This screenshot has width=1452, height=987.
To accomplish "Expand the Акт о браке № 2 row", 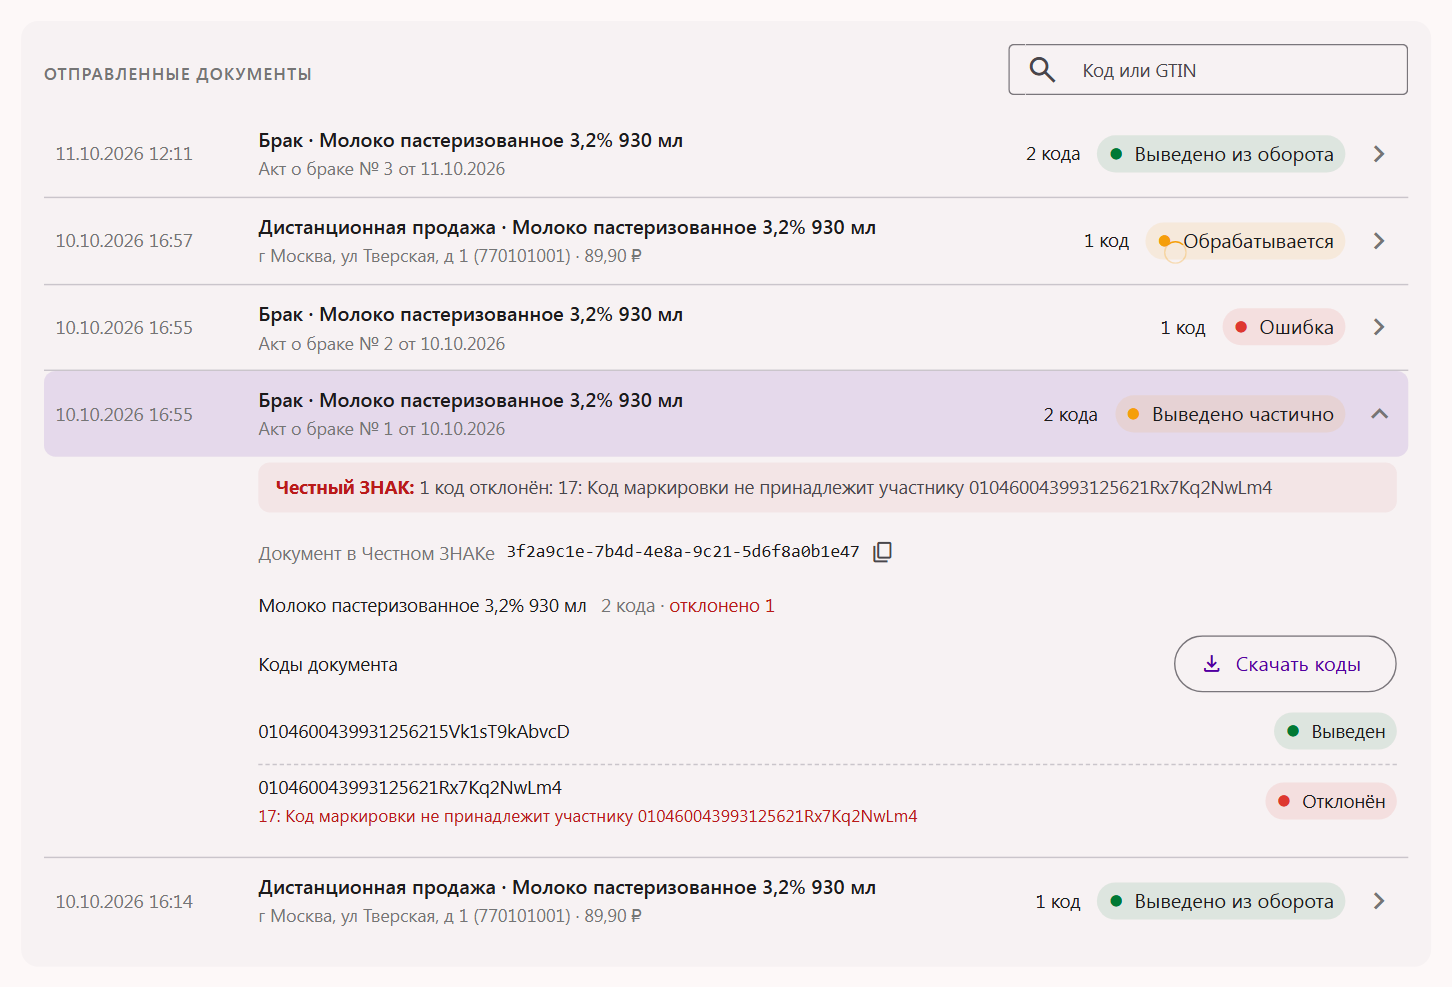I will (x=1379, y=327).
